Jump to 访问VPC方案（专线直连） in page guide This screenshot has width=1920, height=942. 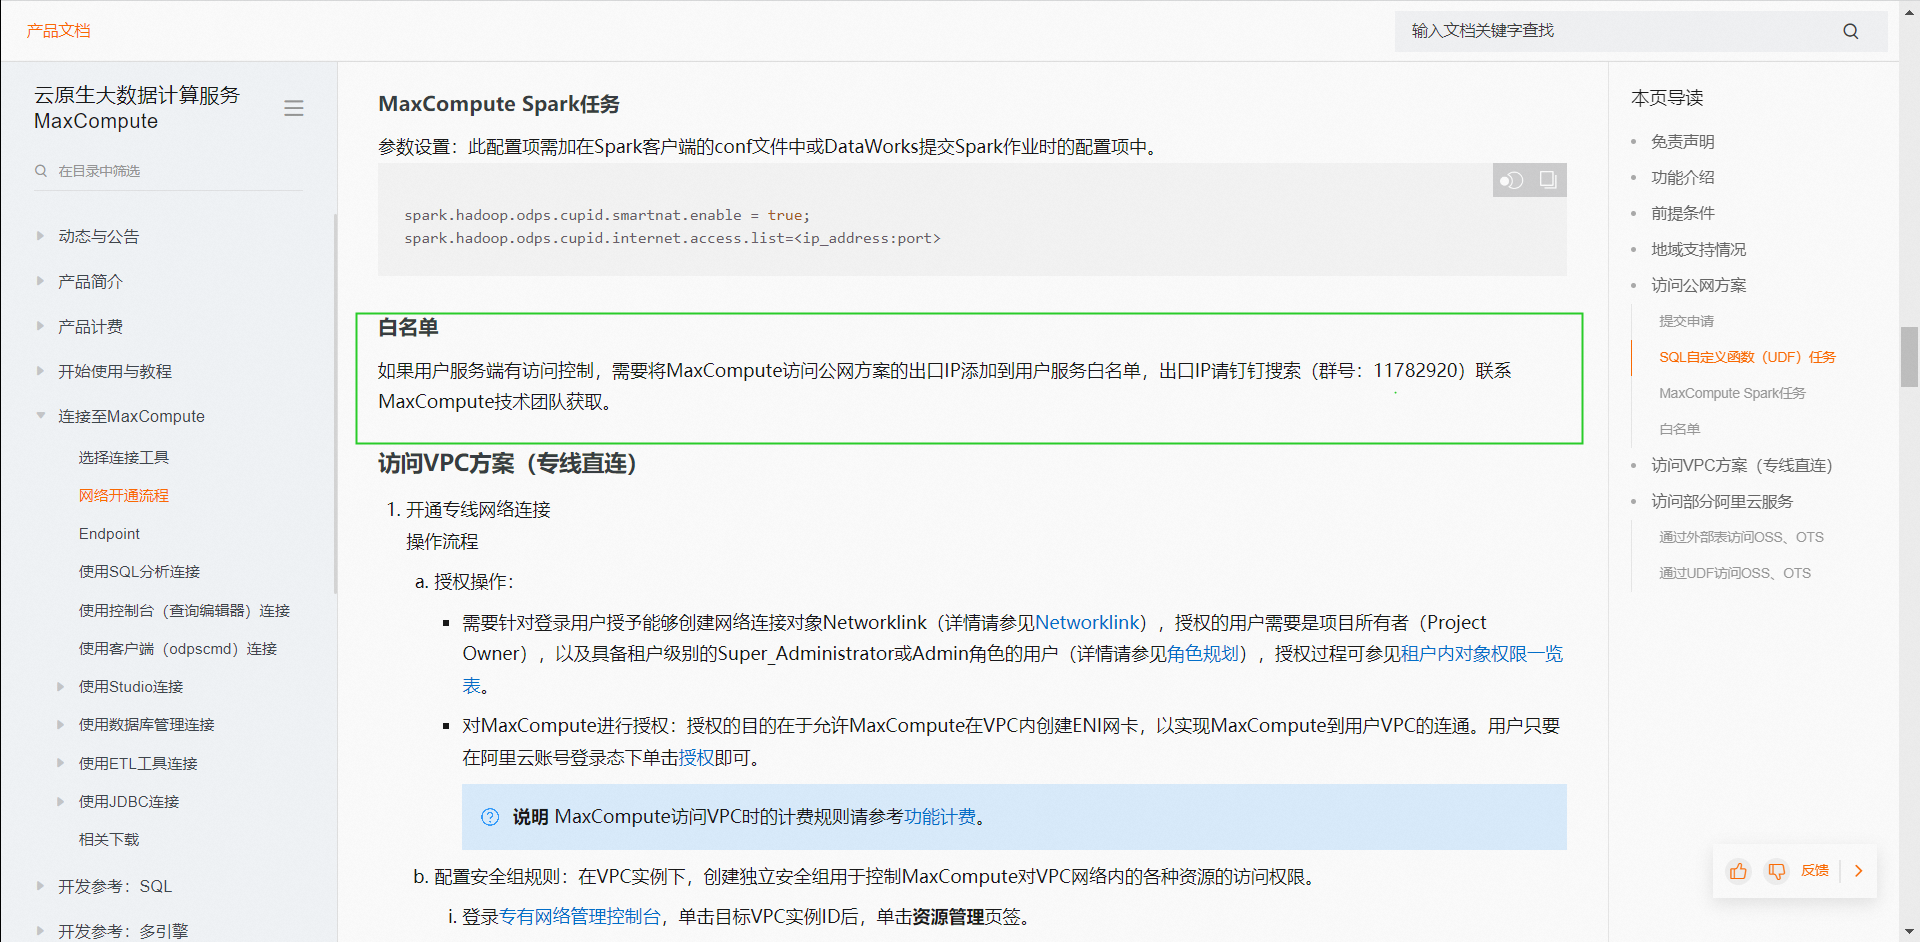click(x=1741, y=466)
